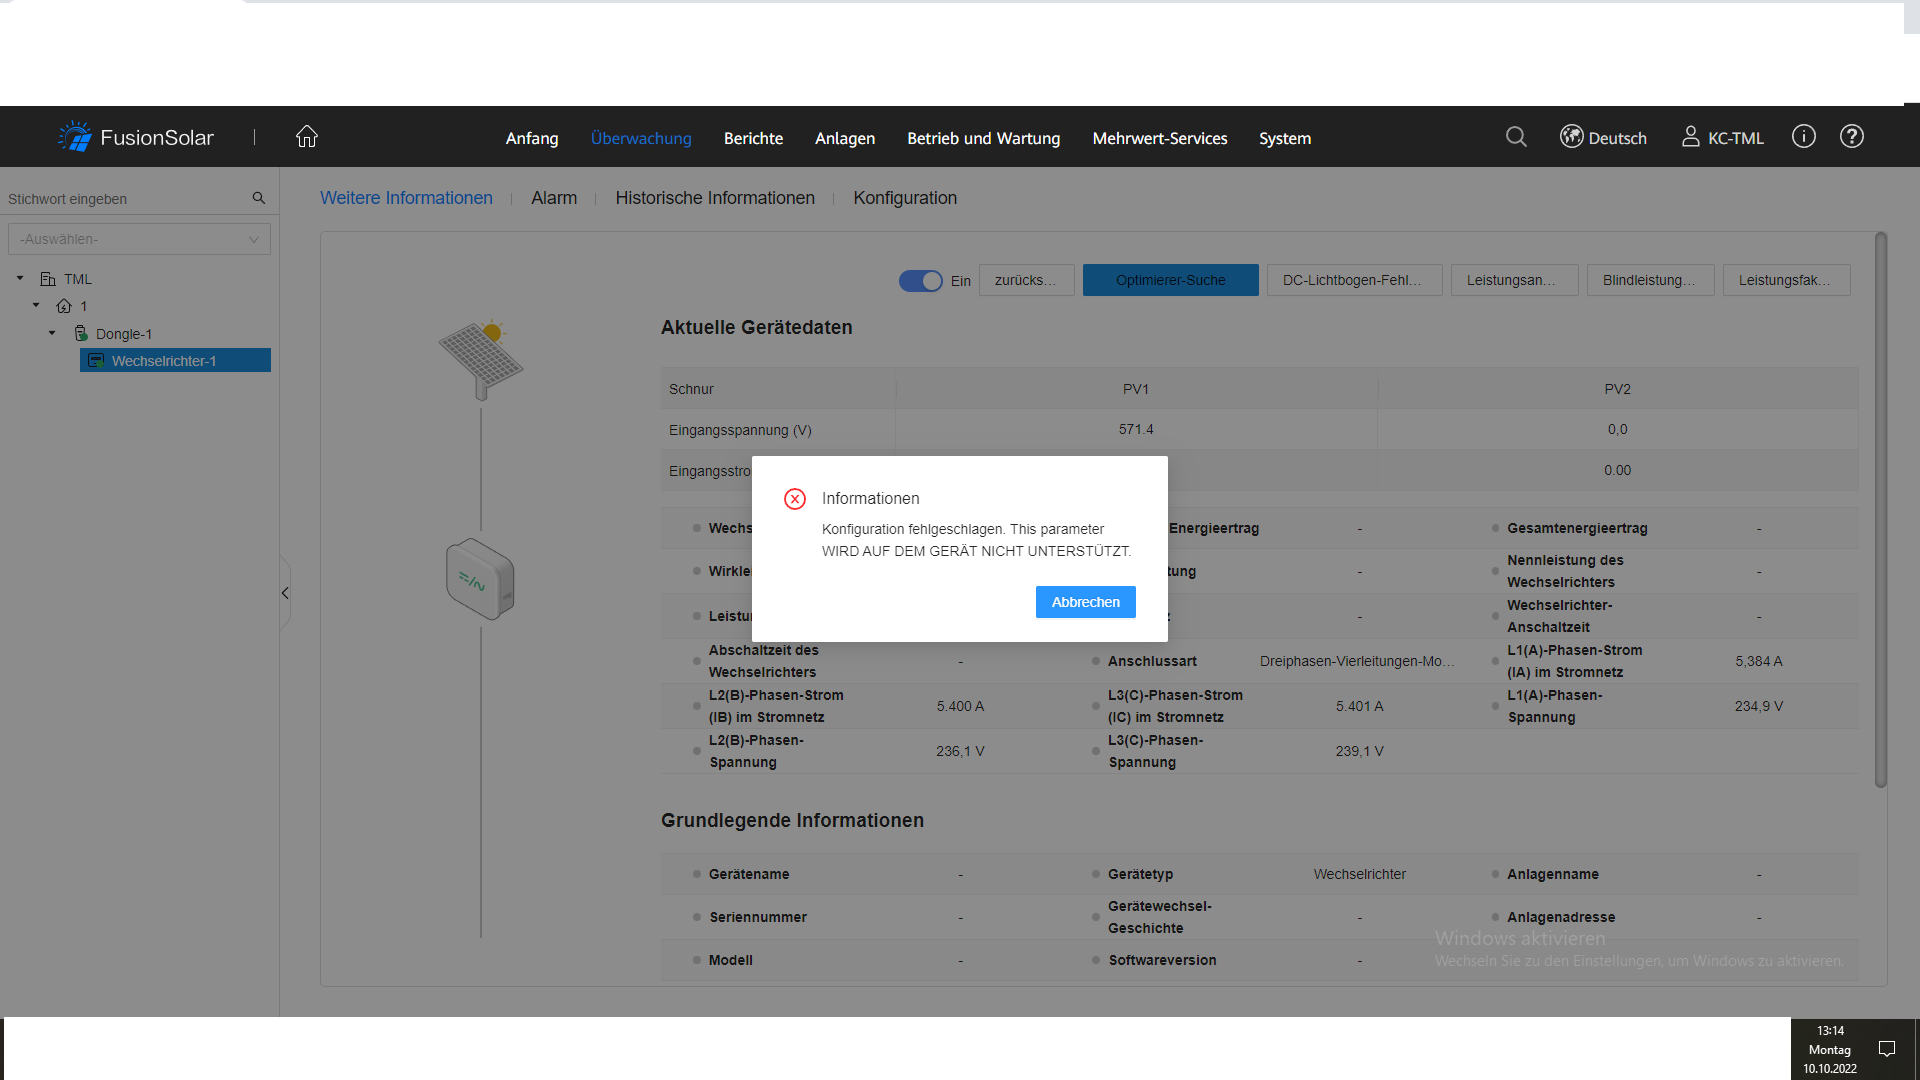Click the sidebar keyword search magnifier icon

coord(259,199)
